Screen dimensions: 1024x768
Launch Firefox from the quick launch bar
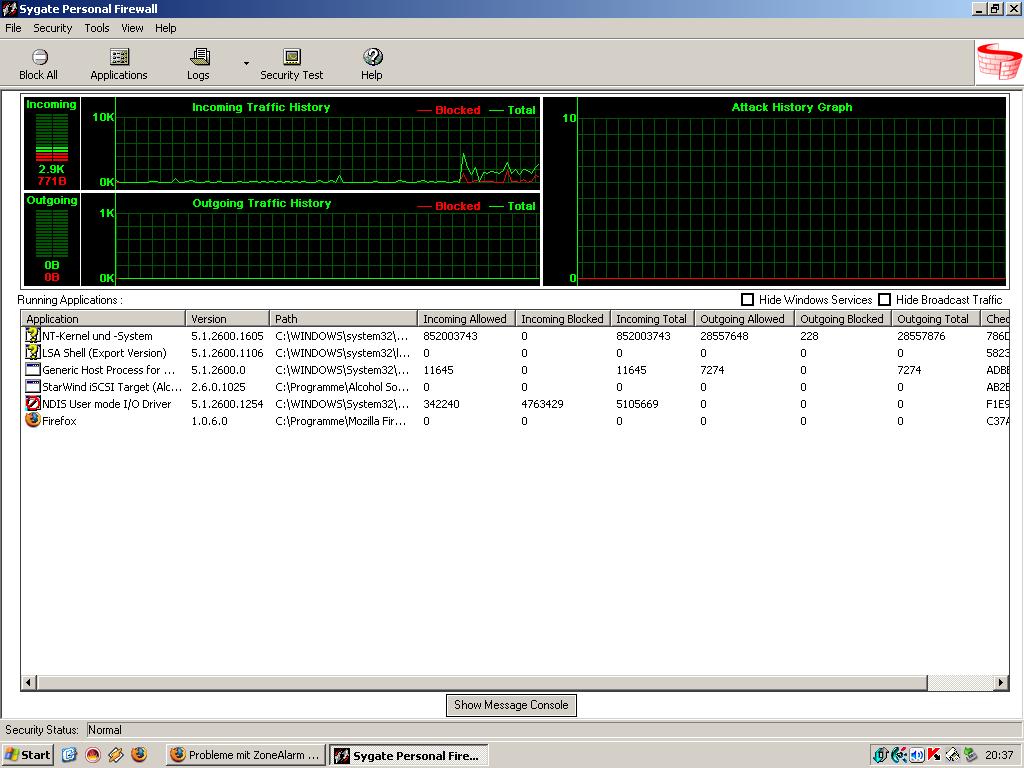139,754
